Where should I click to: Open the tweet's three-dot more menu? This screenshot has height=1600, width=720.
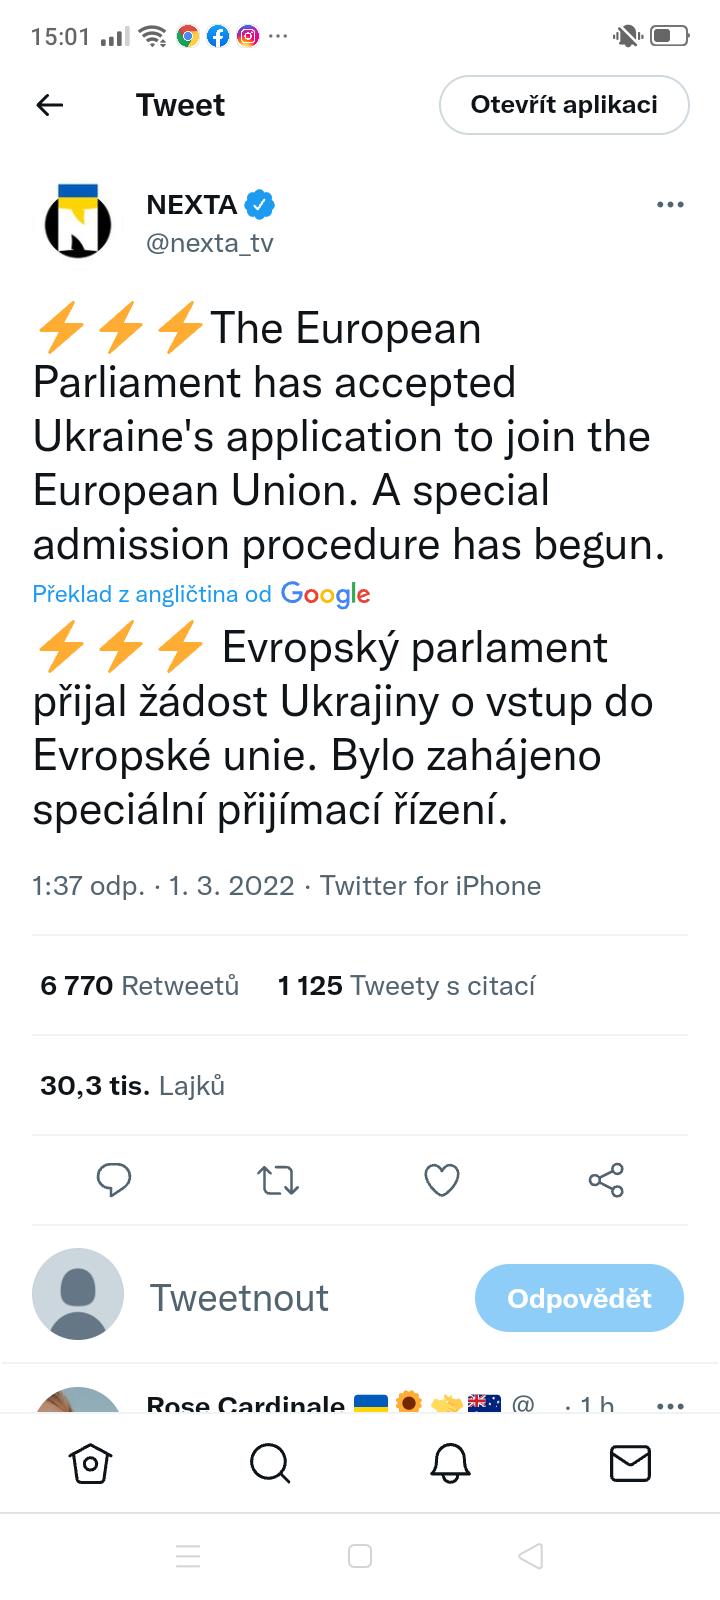pyautogui.click(x=669, y=205)
